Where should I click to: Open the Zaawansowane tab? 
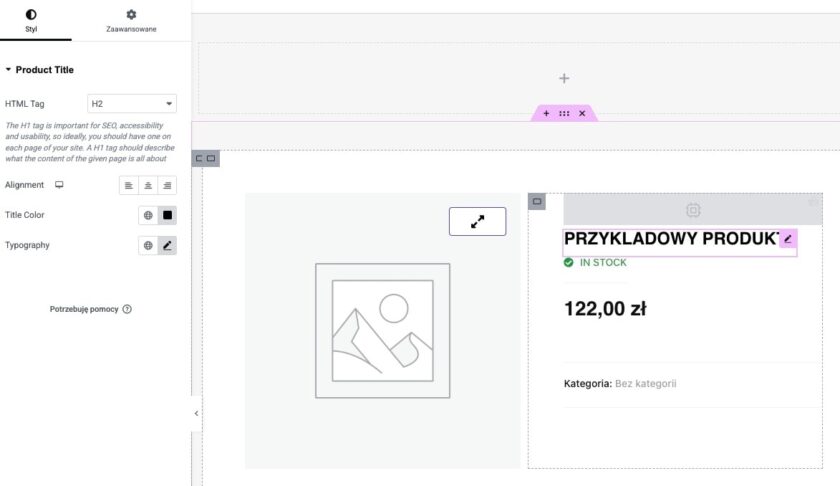131,20
